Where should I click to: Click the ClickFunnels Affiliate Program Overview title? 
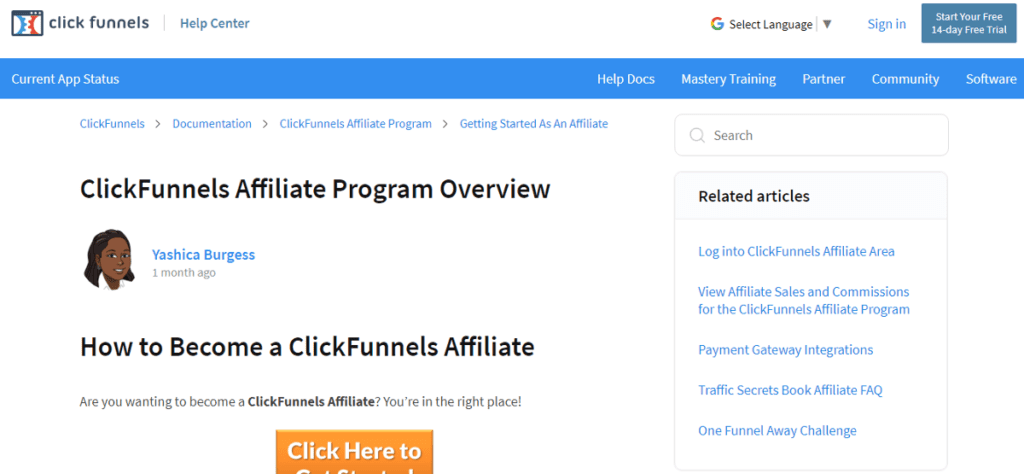[315, 189]
